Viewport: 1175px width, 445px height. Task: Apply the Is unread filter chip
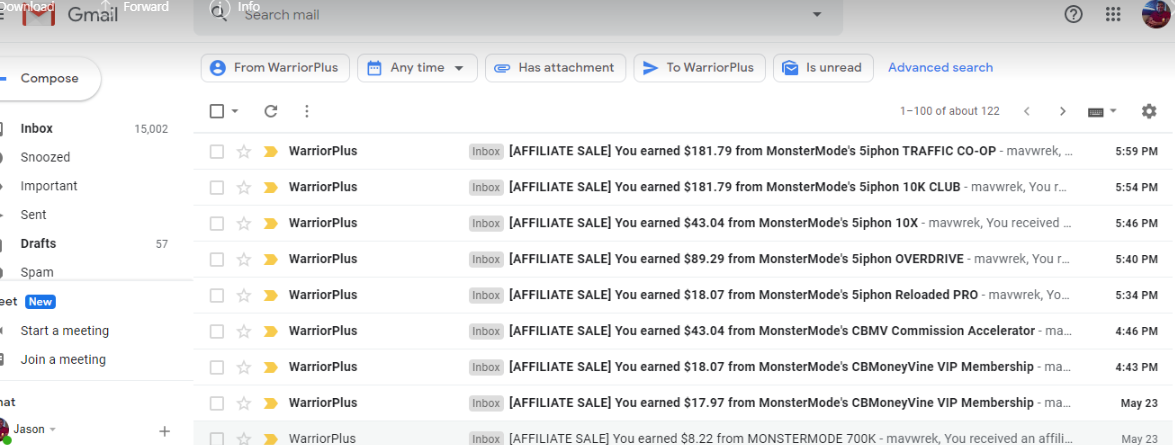pos(823,68)
